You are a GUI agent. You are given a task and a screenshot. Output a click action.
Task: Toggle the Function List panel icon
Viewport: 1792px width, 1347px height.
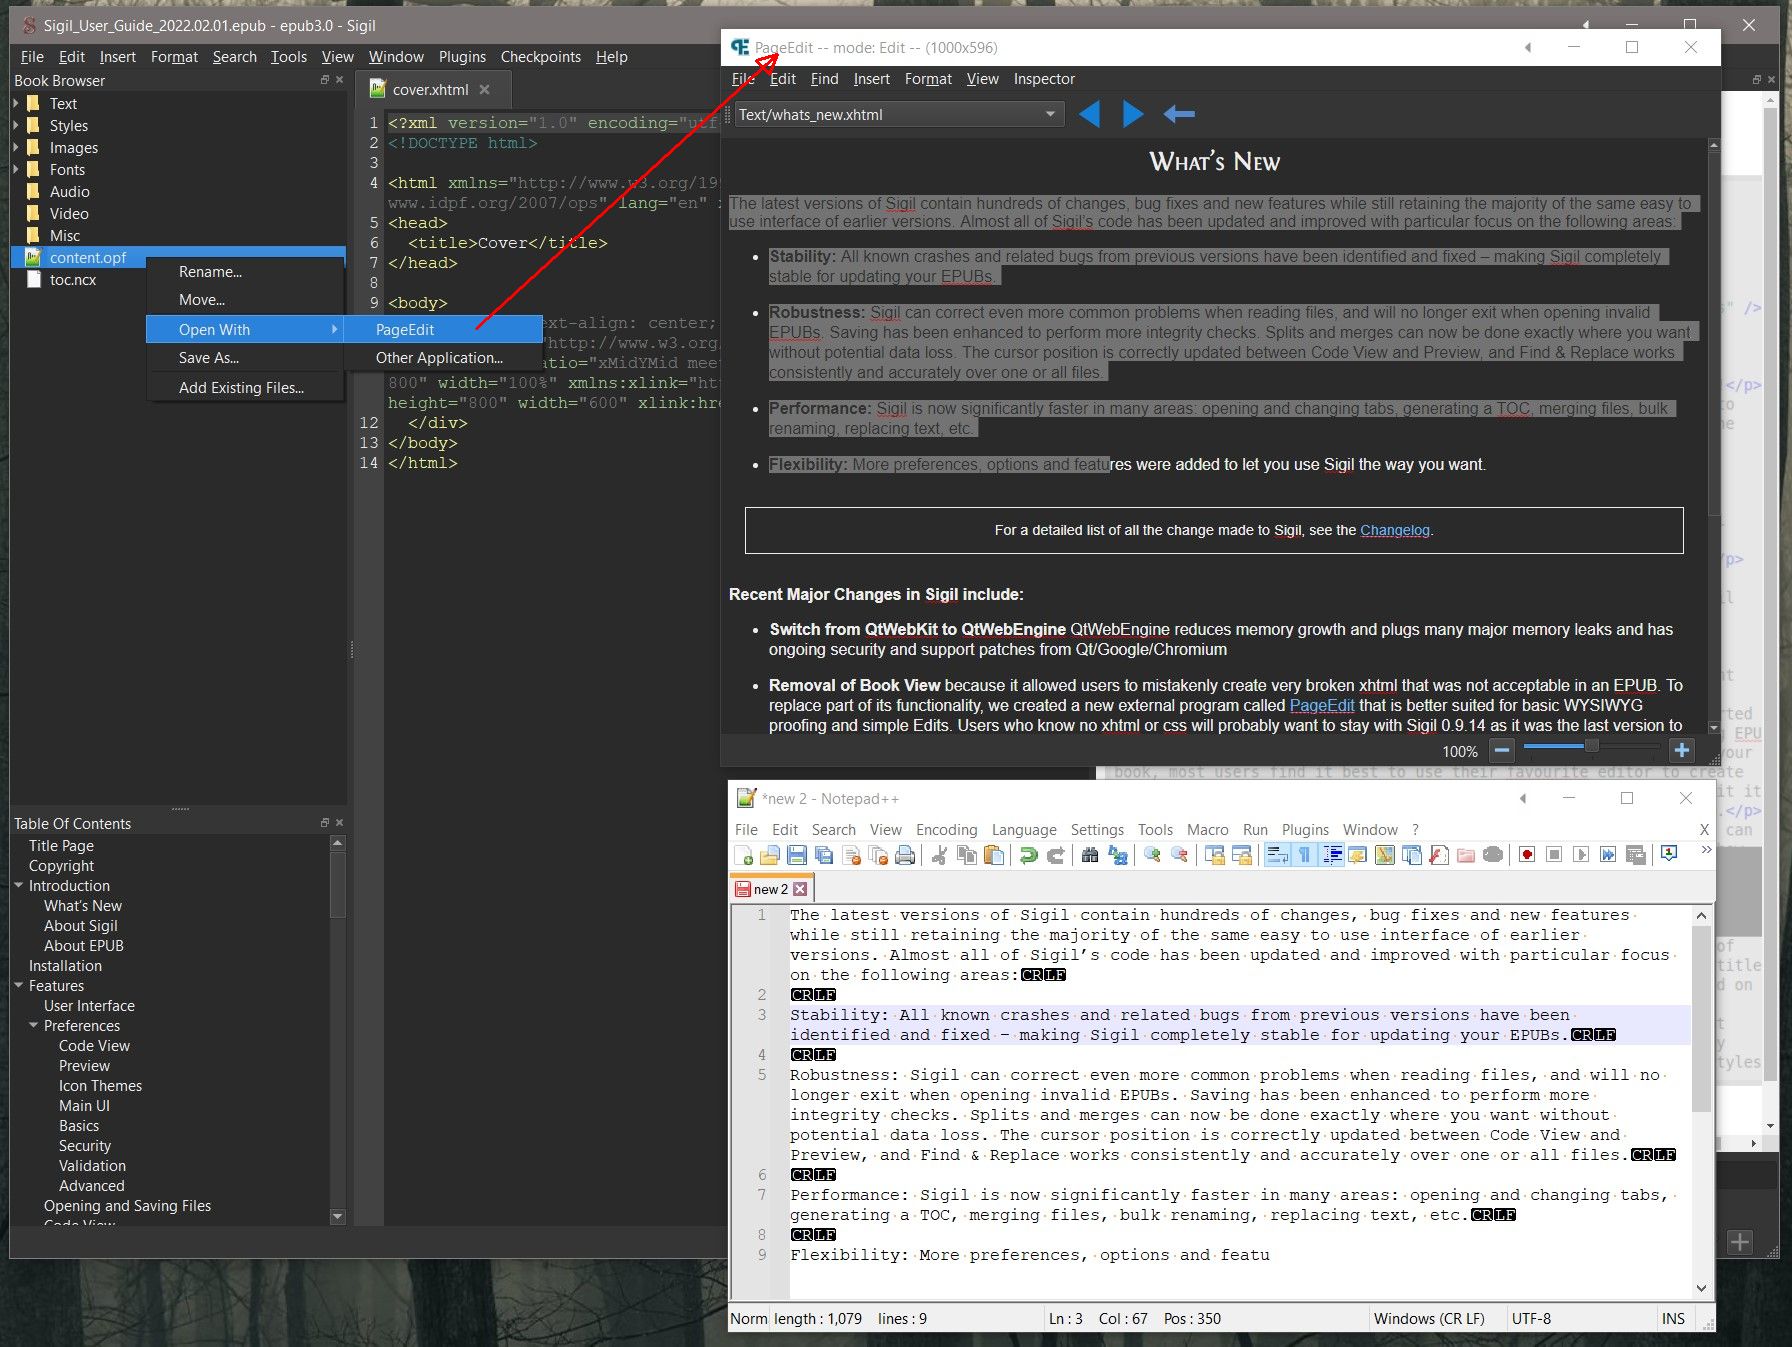(x=1439, y=855)
